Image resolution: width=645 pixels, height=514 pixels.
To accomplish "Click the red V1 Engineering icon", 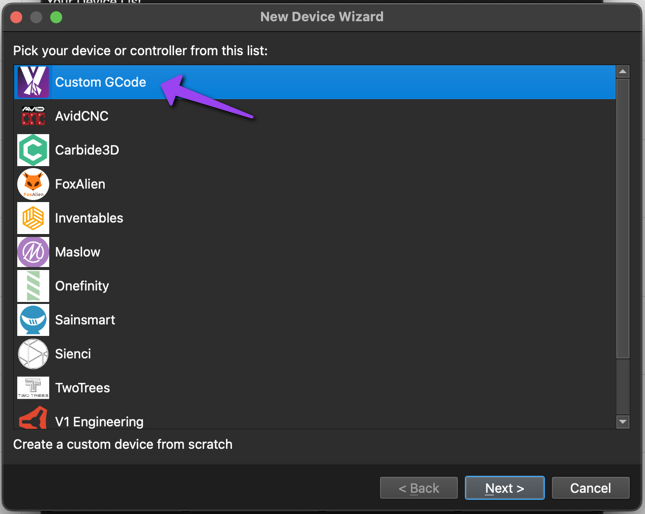I will (x=33, y=419).
